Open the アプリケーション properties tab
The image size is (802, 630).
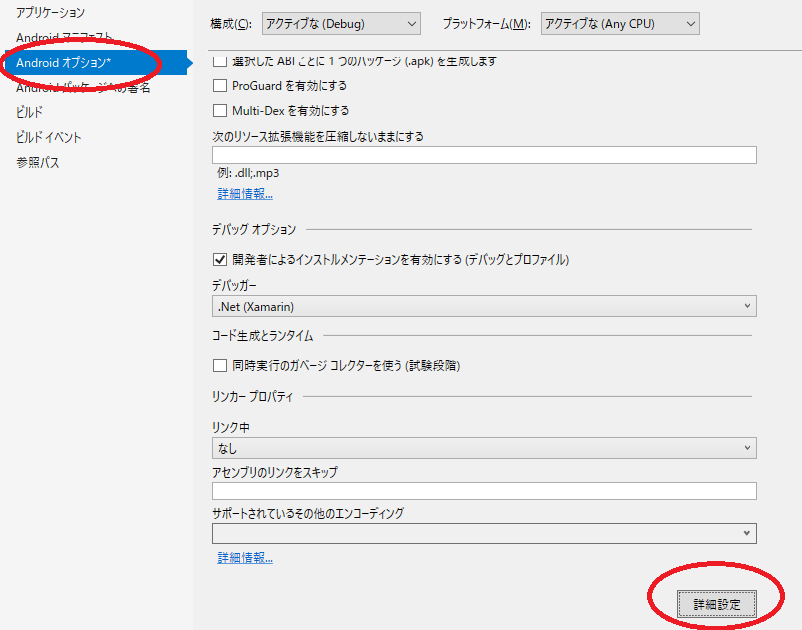click(x=50, y=12)
